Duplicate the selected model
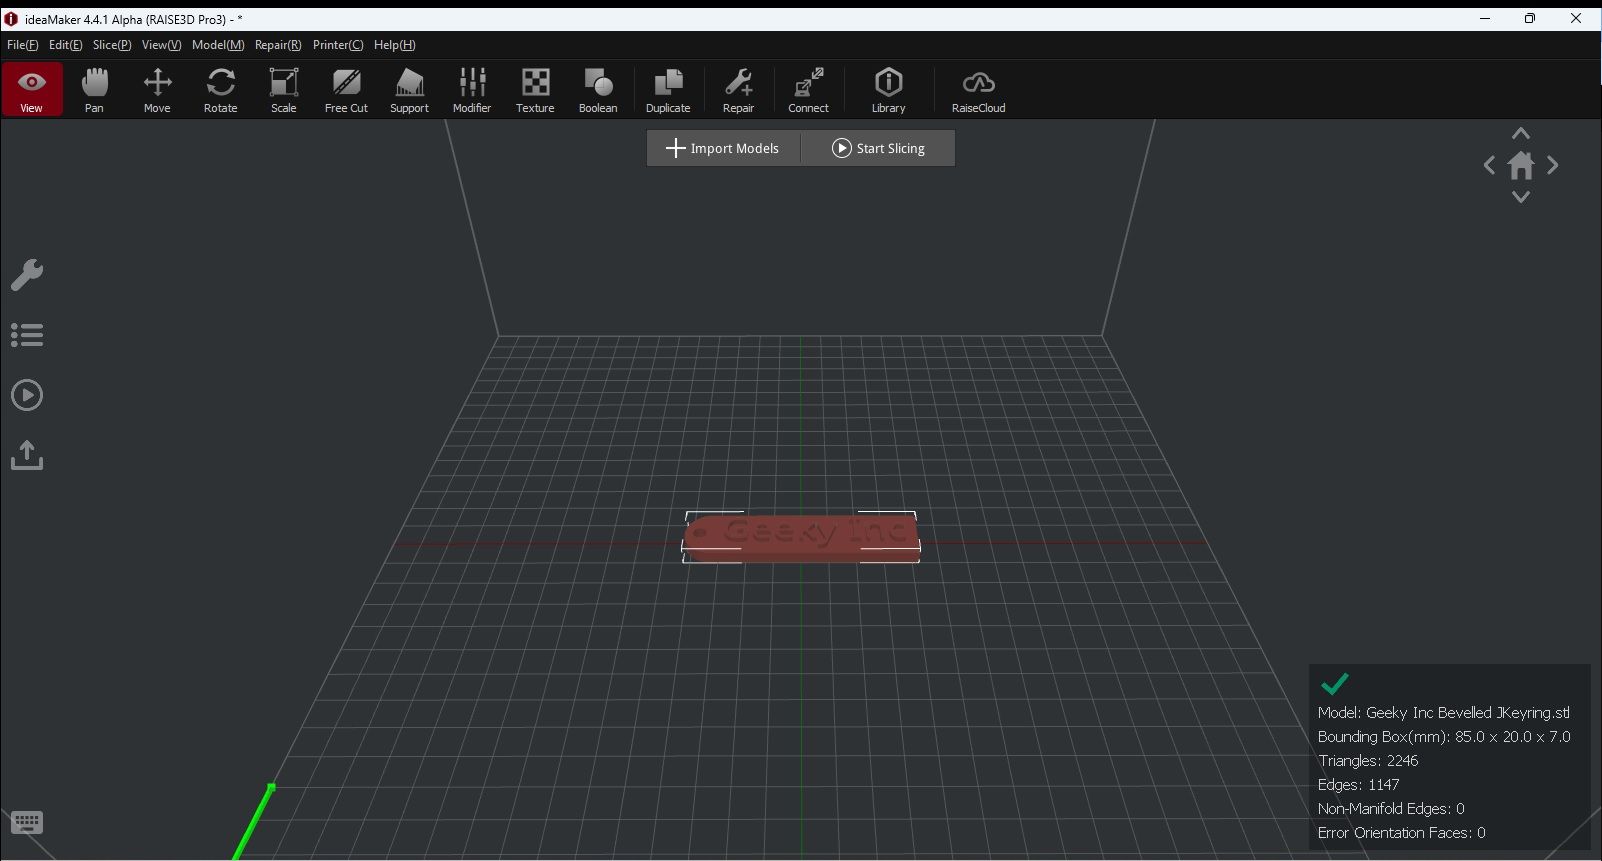The image size is (1602, 861). coord(668,89)
